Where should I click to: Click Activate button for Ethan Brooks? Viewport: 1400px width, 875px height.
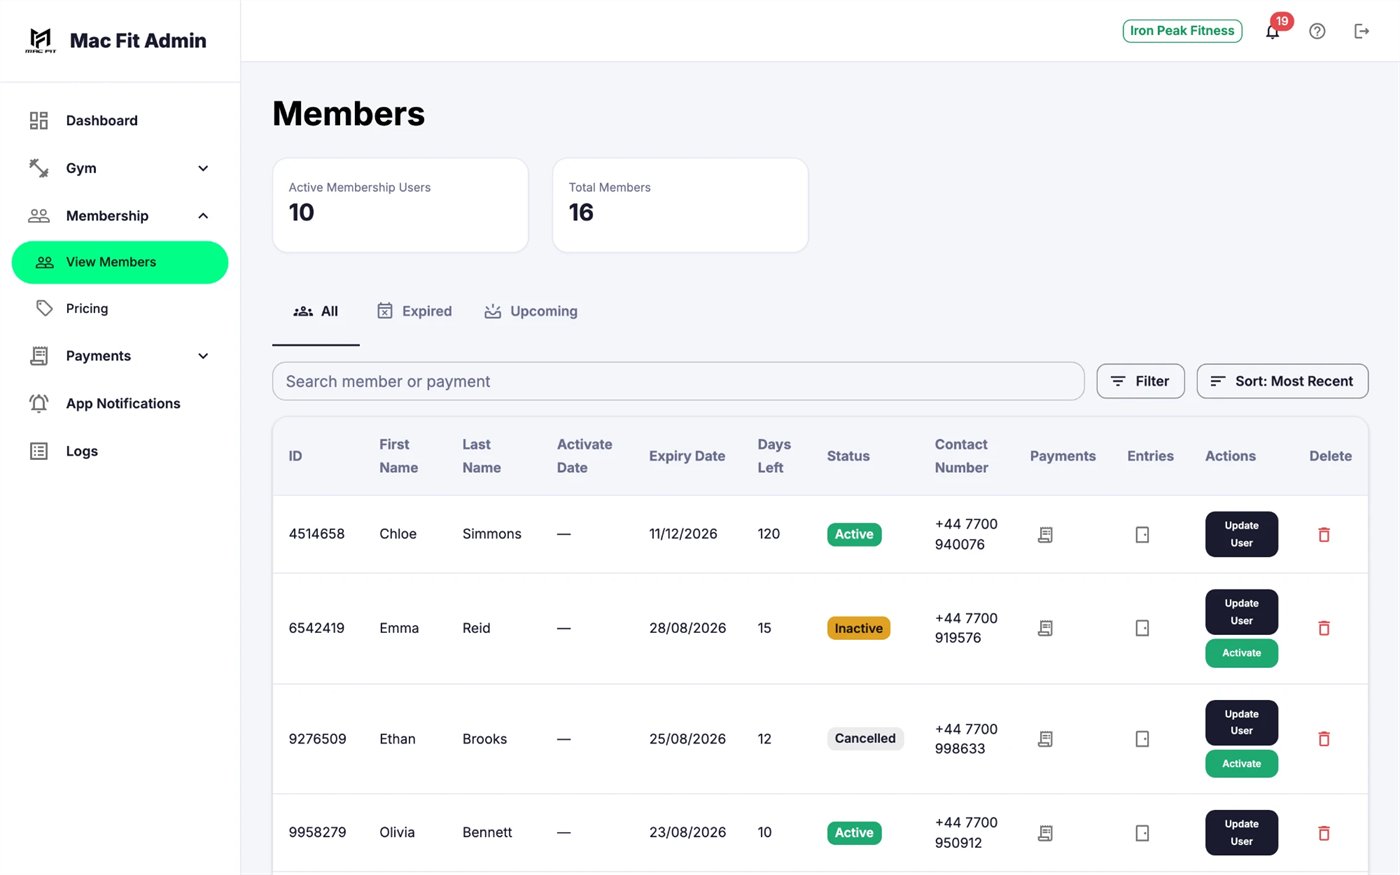pos(1241,764)
